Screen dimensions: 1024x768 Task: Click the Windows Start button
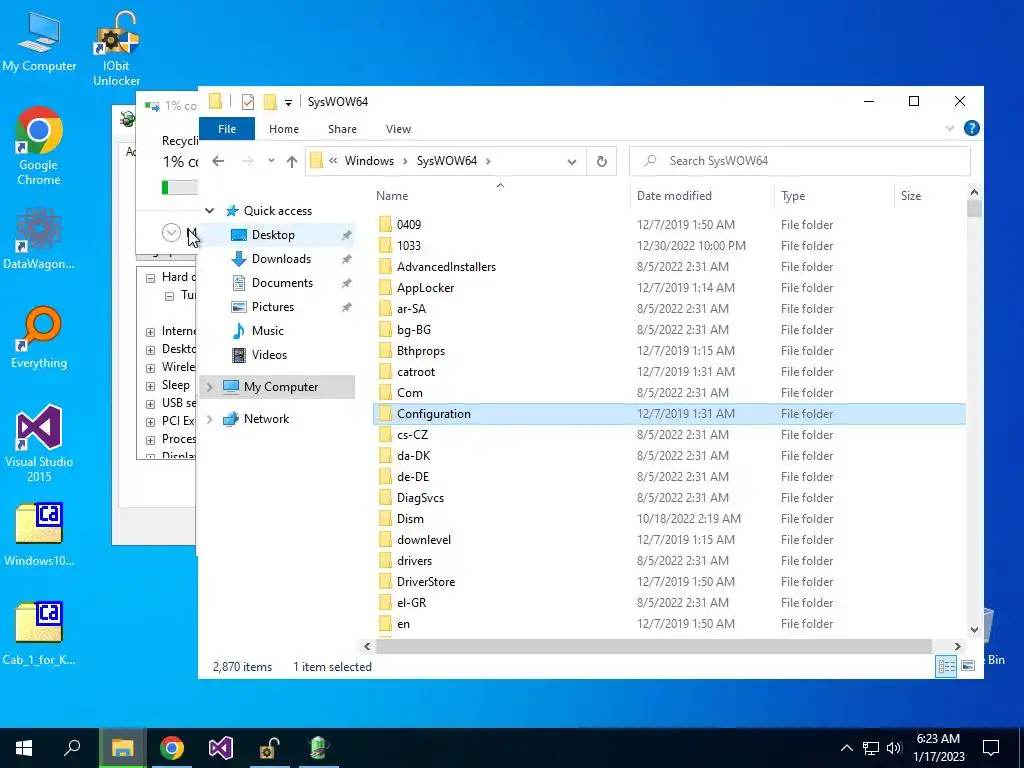click(x=24, y=748)
